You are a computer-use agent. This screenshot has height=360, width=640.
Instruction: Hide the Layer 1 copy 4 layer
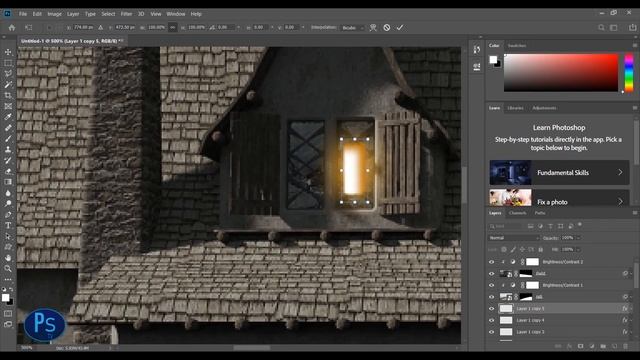(x=491, y=320)
